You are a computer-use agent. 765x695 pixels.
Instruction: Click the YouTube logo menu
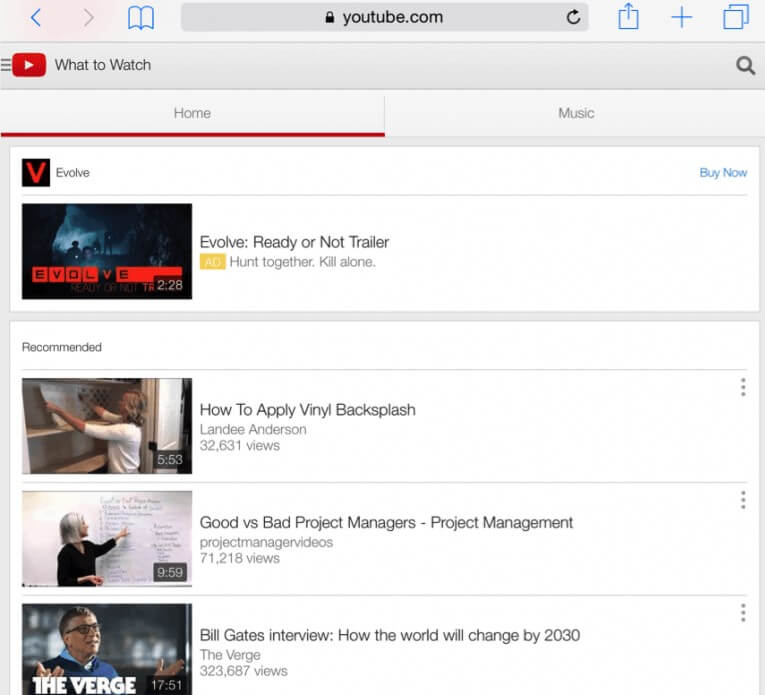pos(25,65)
